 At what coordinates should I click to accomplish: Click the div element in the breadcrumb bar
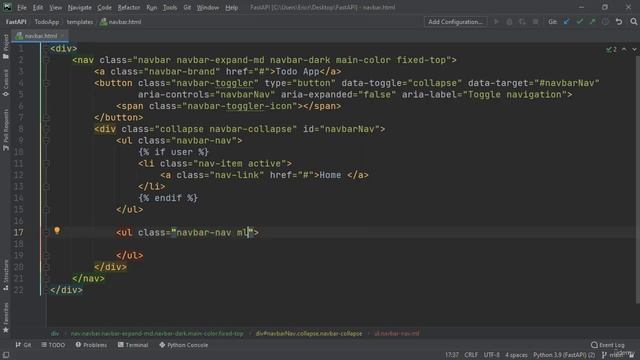pos(55,333)
